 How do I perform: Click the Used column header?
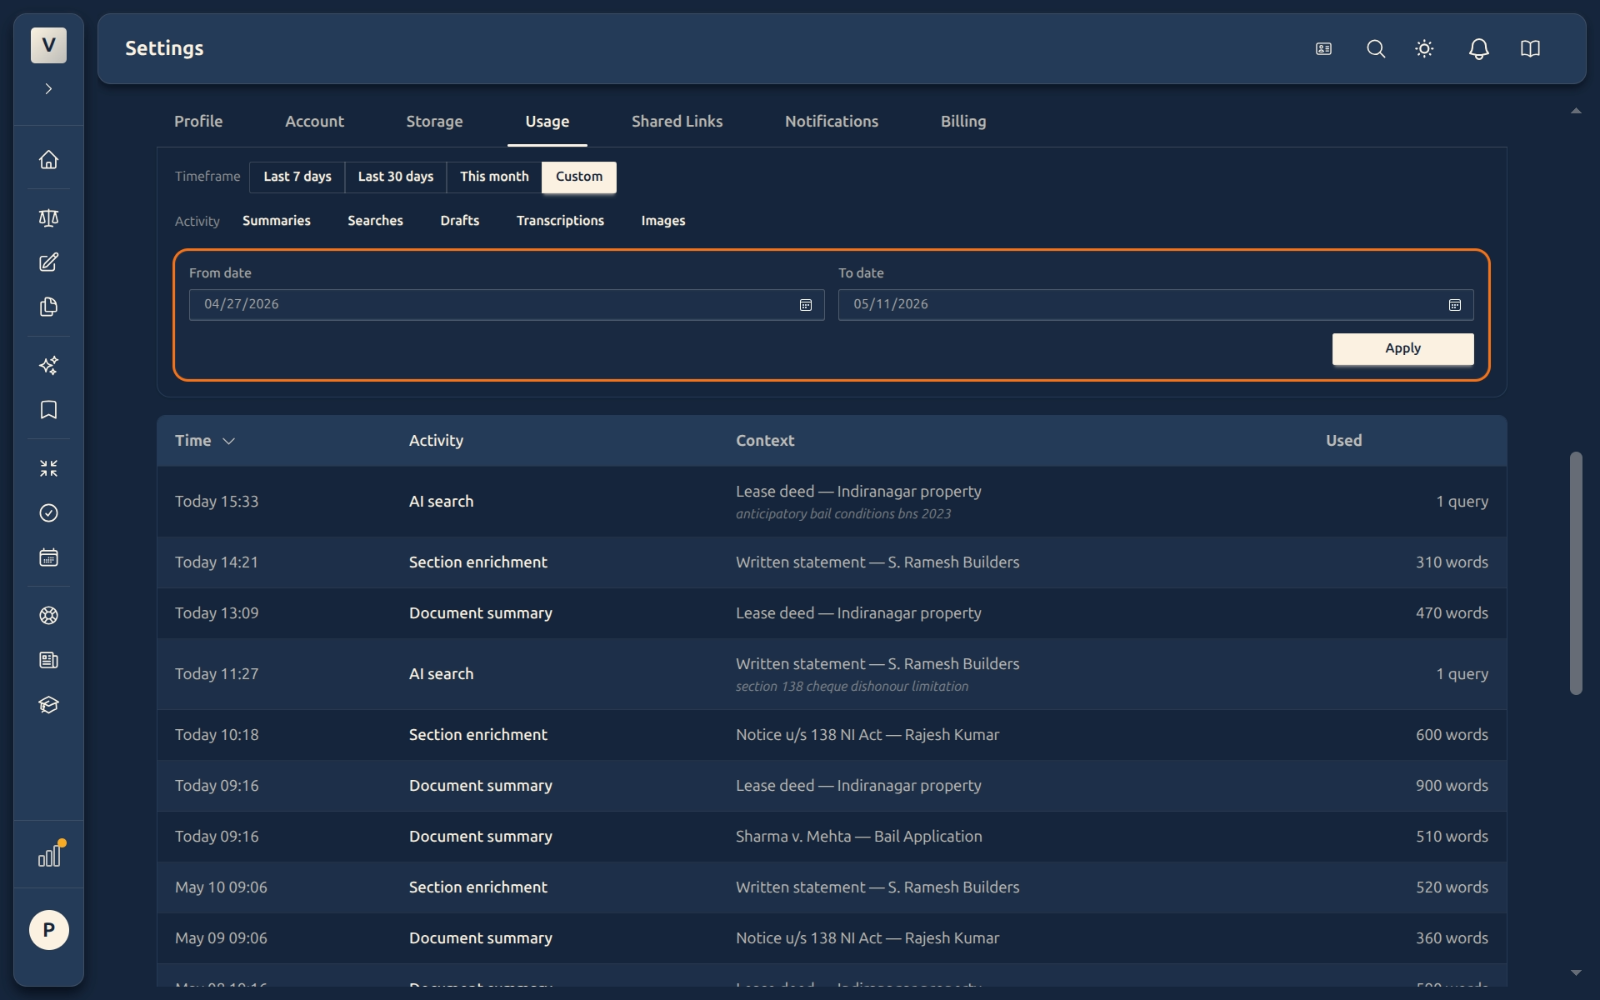[x=1344, y=441]
